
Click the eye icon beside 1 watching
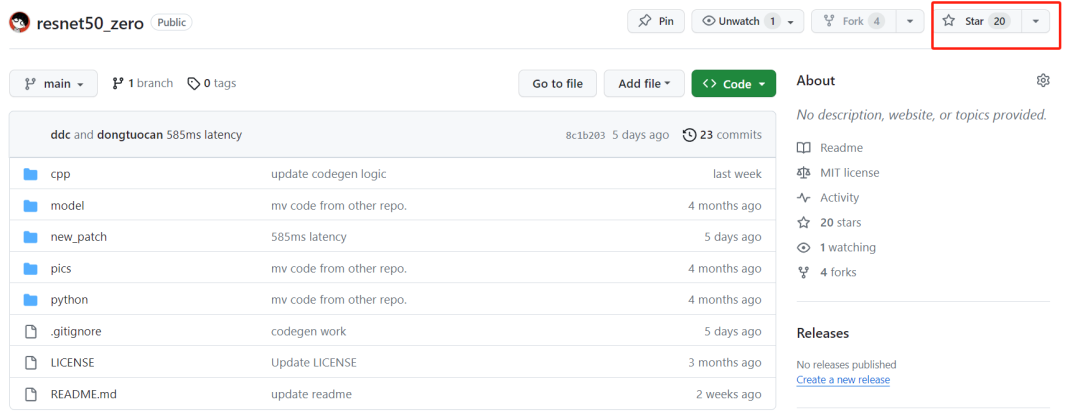tap(803, 247)
